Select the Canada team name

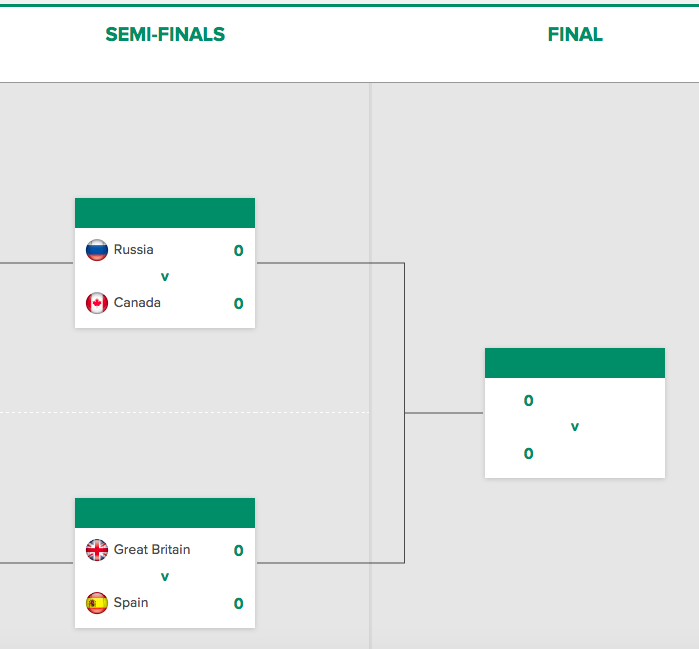[x=137, y=303]
